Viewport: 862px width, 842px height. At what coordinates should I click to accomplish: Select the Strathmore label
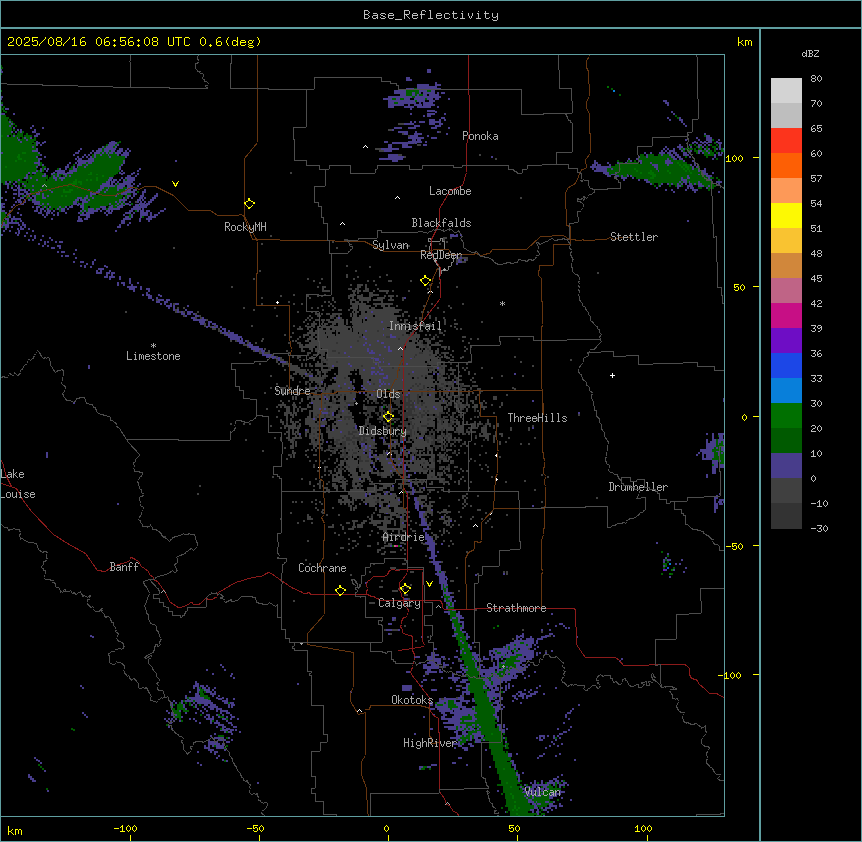point(516,608)
